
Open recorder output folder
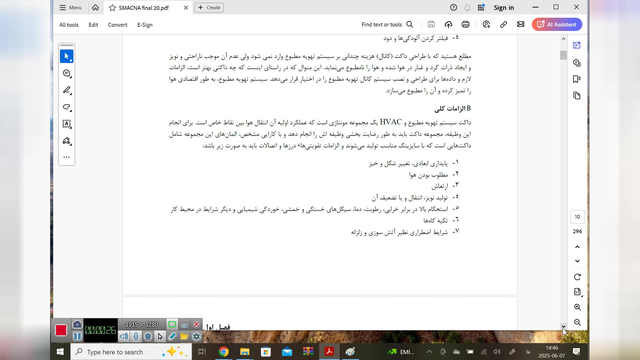click(184, 336)
